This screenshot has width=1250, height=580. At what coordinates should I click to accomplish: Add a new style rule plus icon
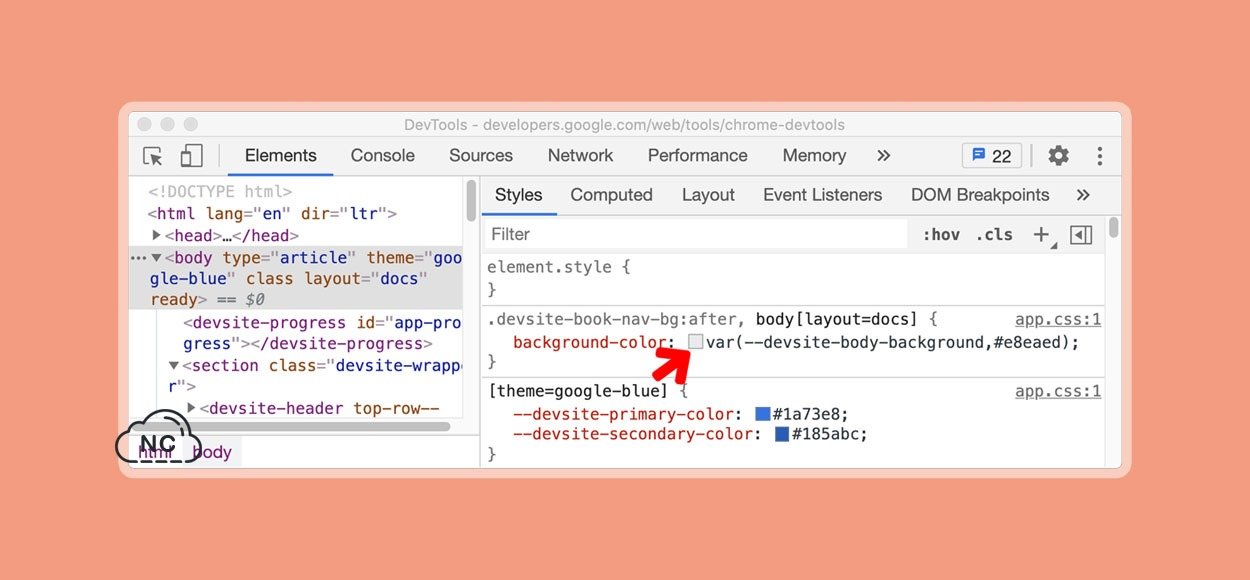pyautogui.click(x=1041, y=235)
